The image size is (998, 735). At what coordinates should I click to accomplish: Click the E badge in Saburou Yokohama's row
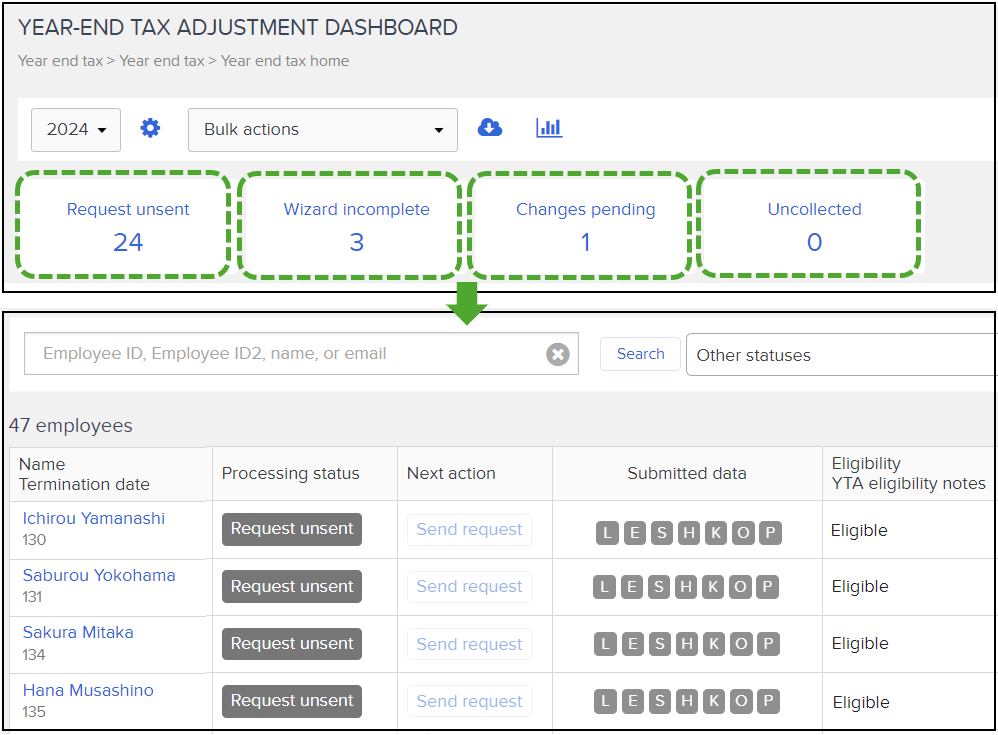click(x=632, y=587)
